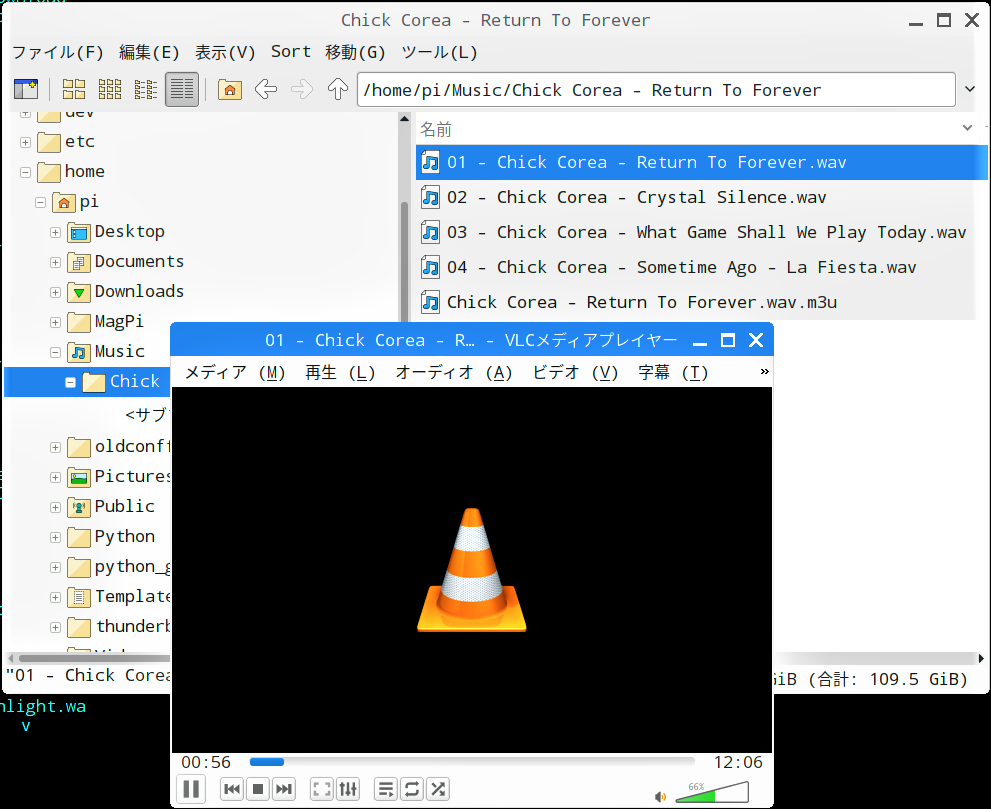Open the ファイル(F) menu
991x809 pixels.
58,52
